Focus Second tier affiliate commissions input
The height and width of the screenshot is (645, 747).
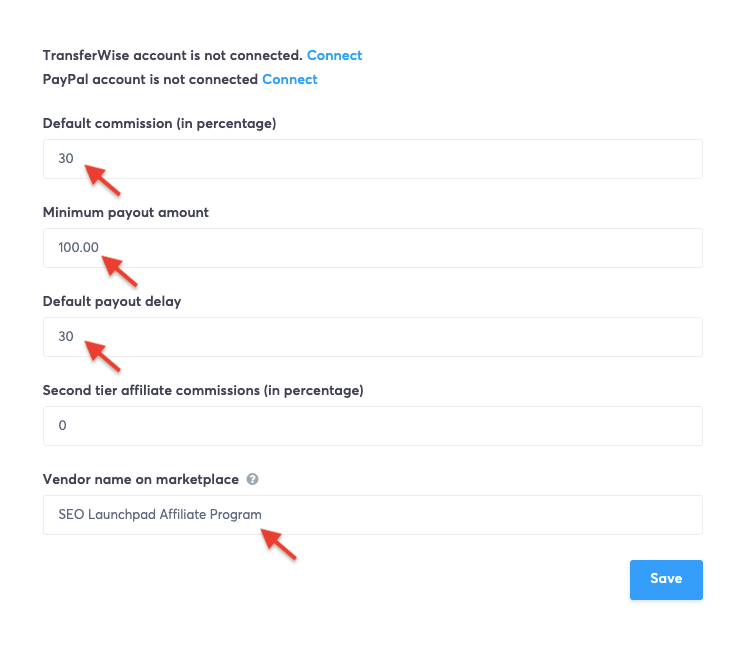pos(372,426)
